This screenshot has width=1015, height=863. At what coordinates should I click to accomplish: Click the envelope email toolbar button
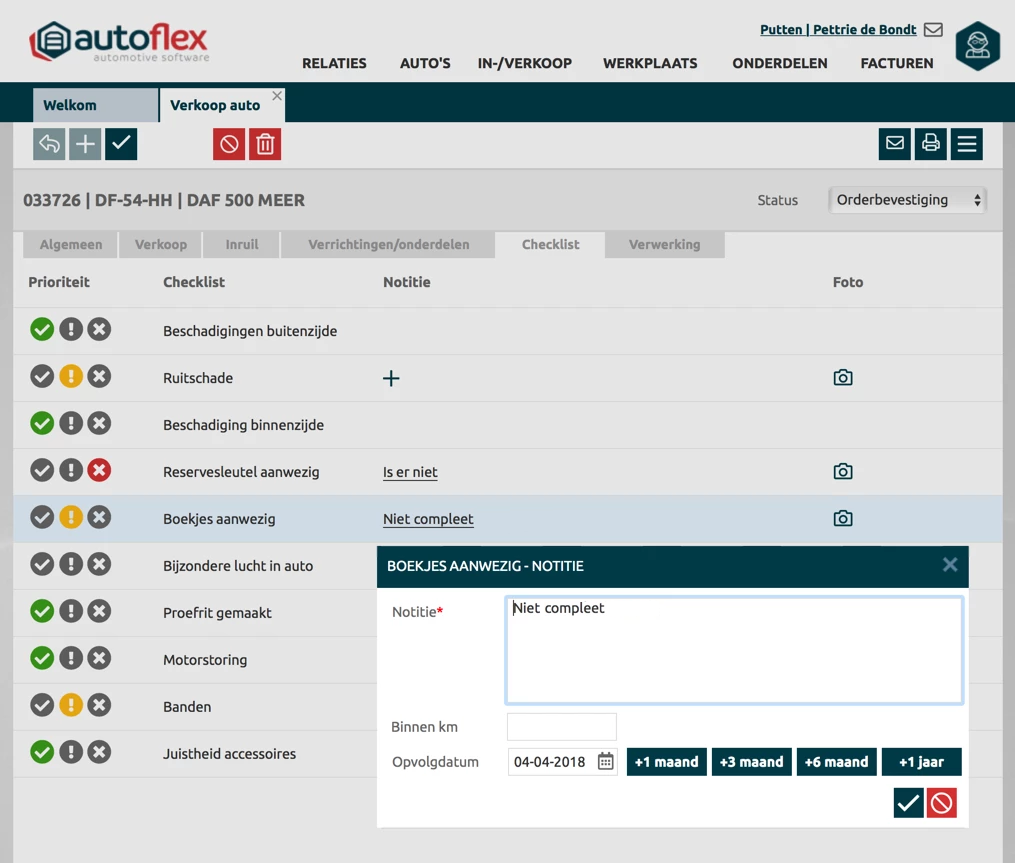(895, 144)
